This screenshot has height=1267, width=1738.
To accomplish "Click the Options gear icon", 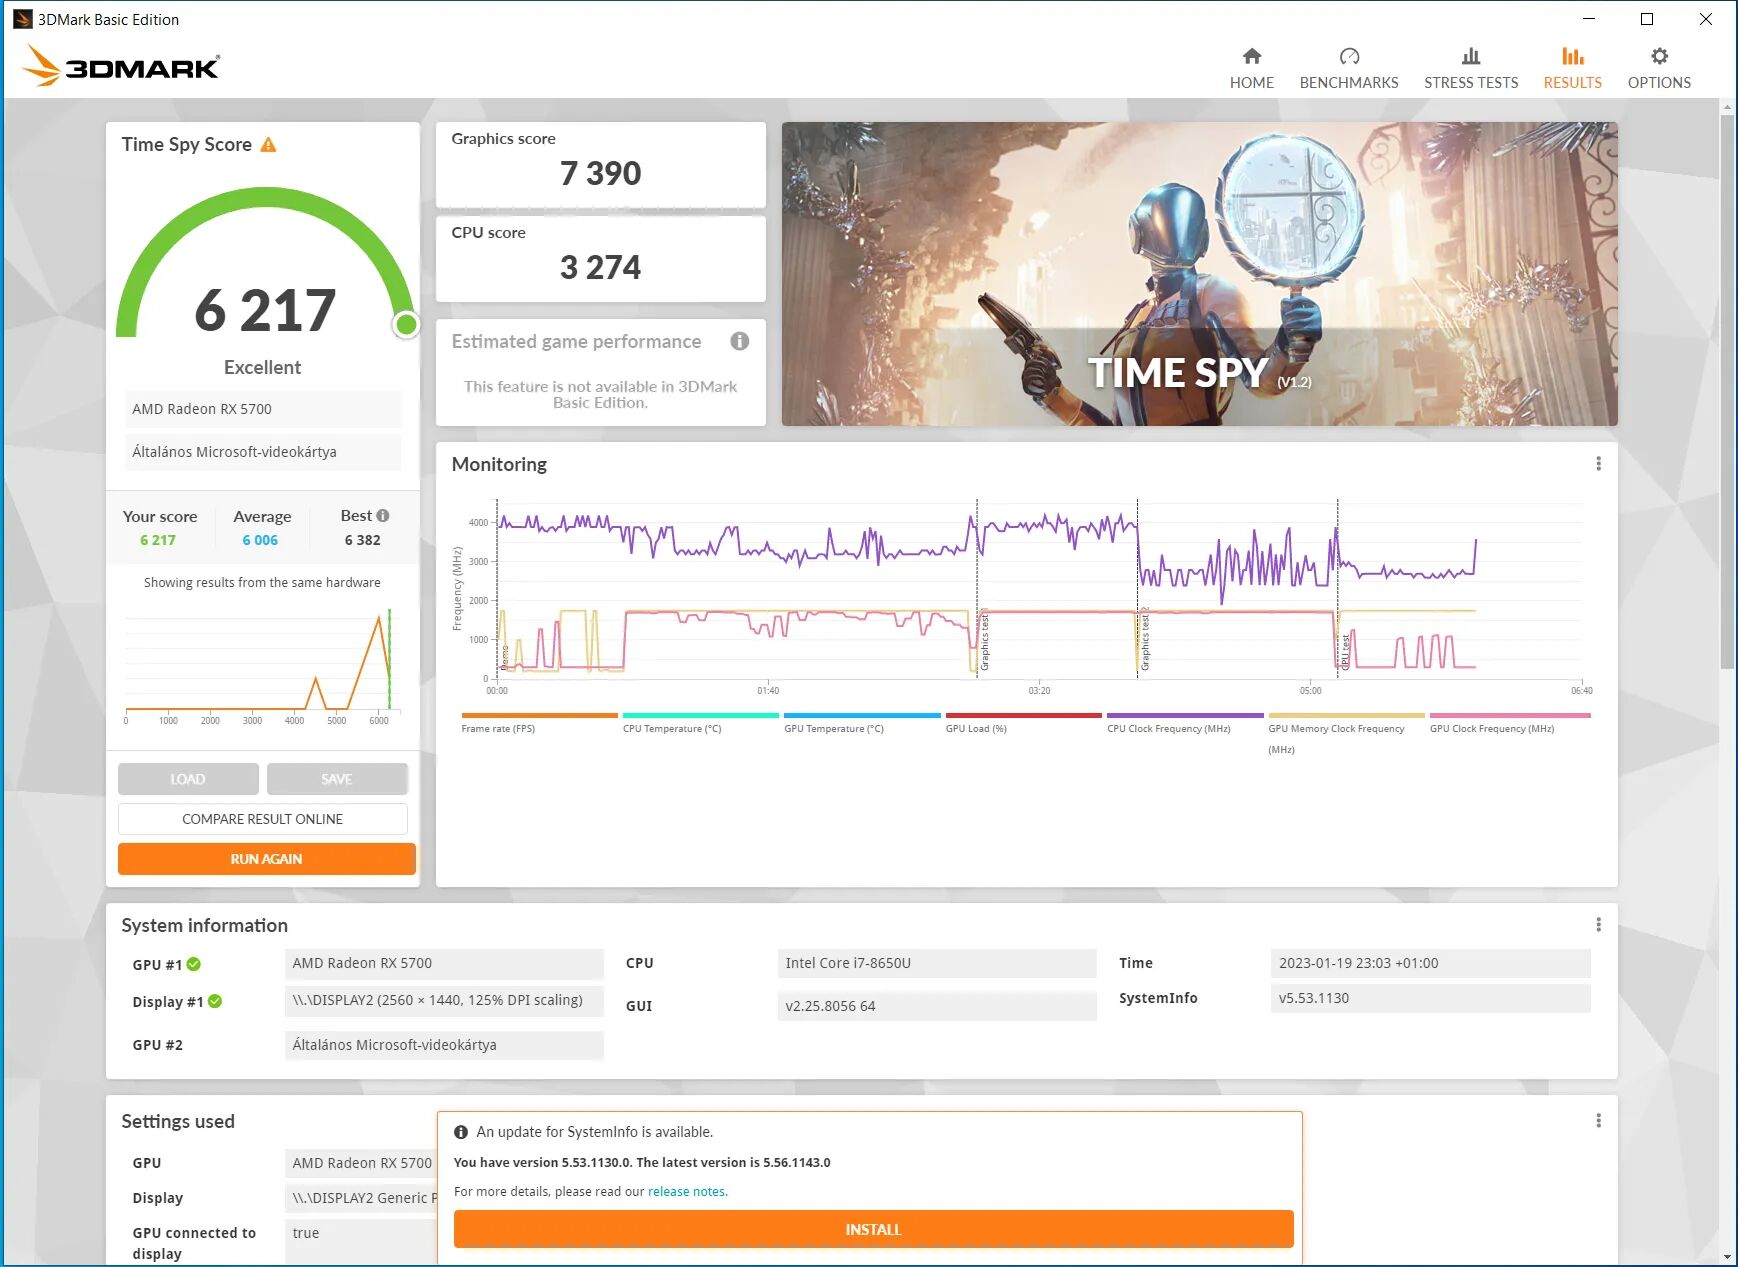I will 1659,56.
